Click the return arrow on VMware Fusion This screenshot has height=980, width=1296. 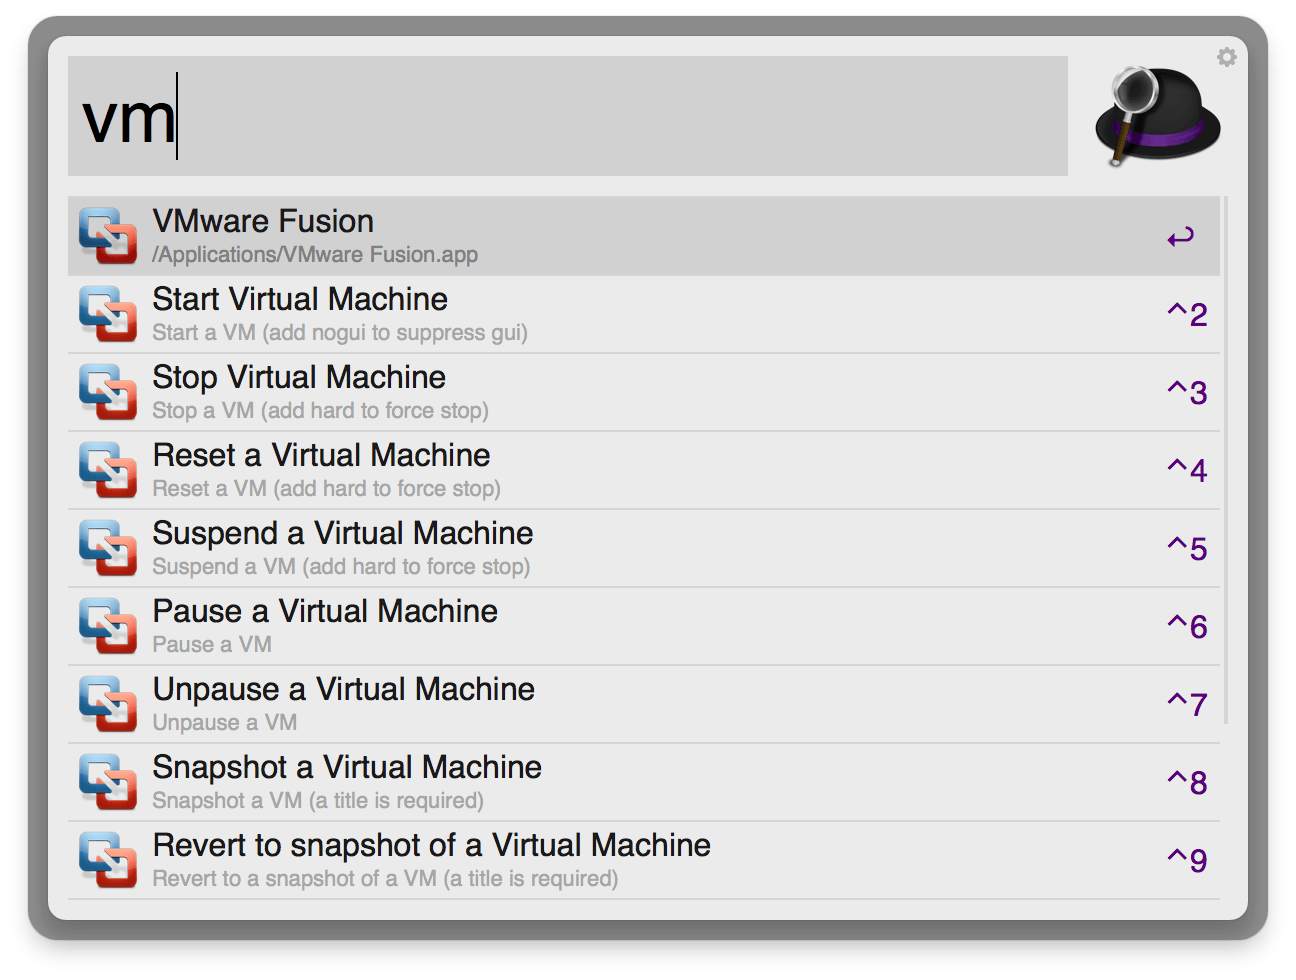pos(1181,236)
